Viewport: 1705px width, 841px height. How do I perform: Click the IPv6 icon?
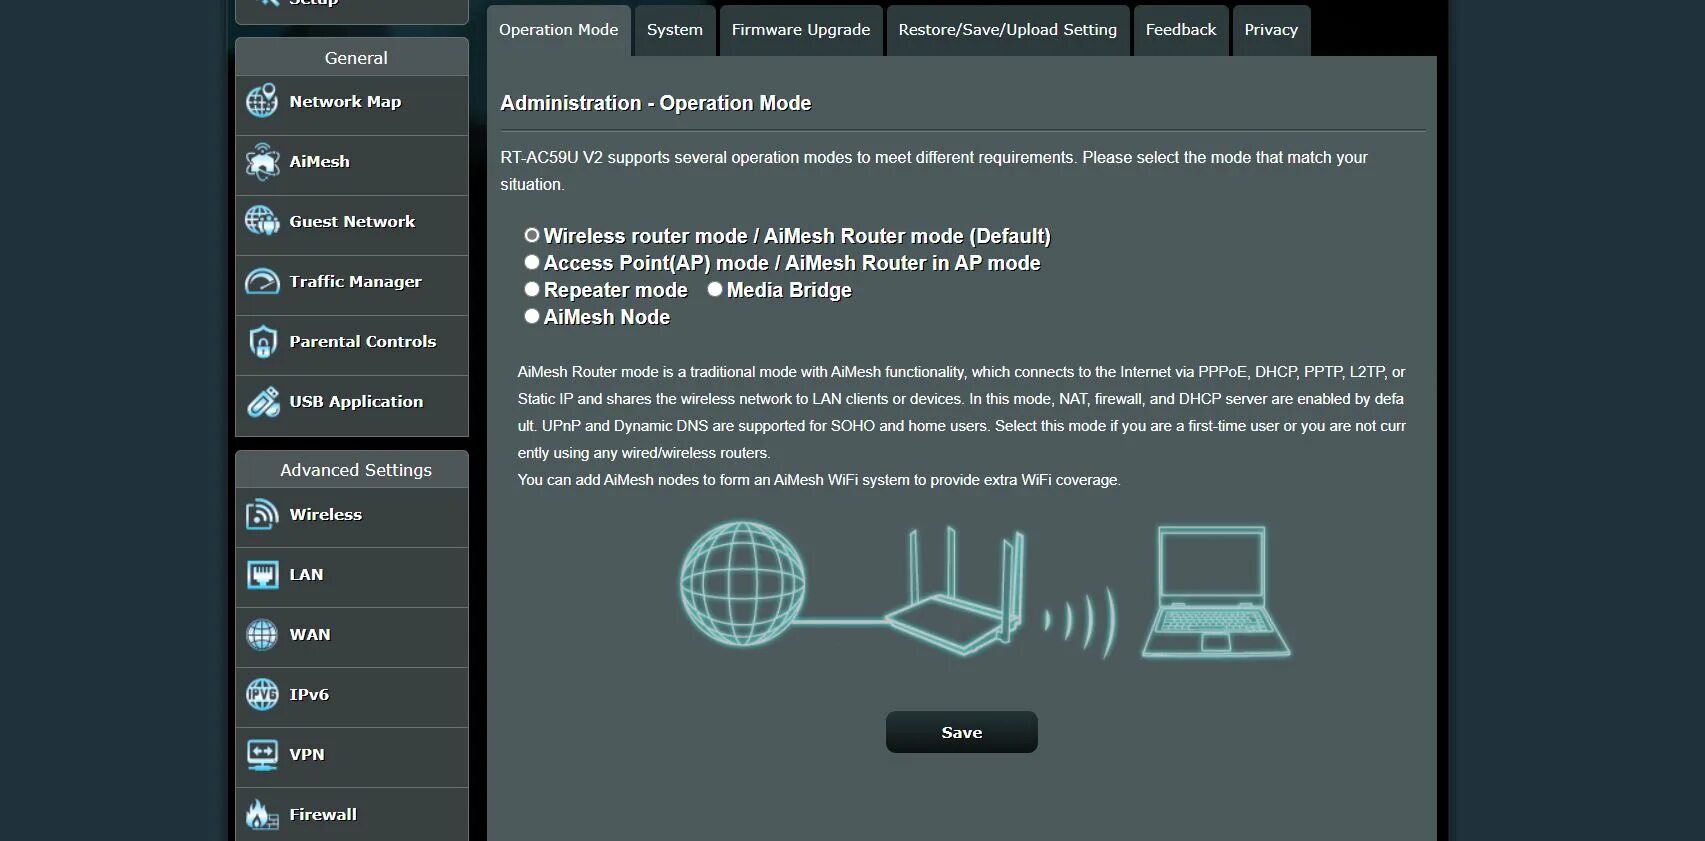262,694
